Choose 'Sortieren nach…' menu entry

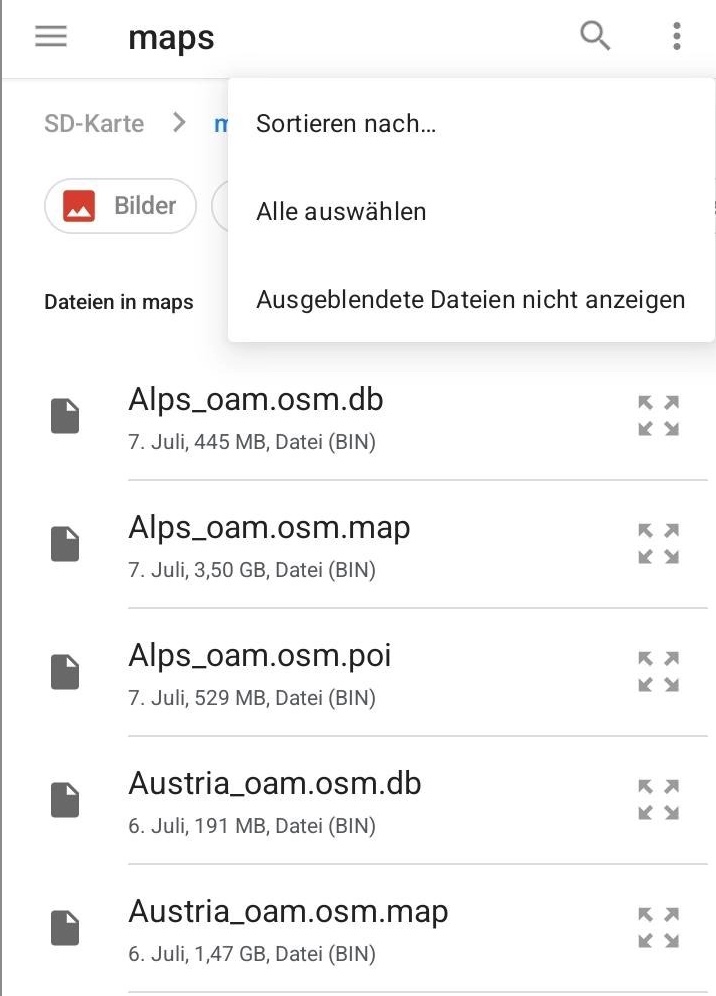[x=346, y=124]
